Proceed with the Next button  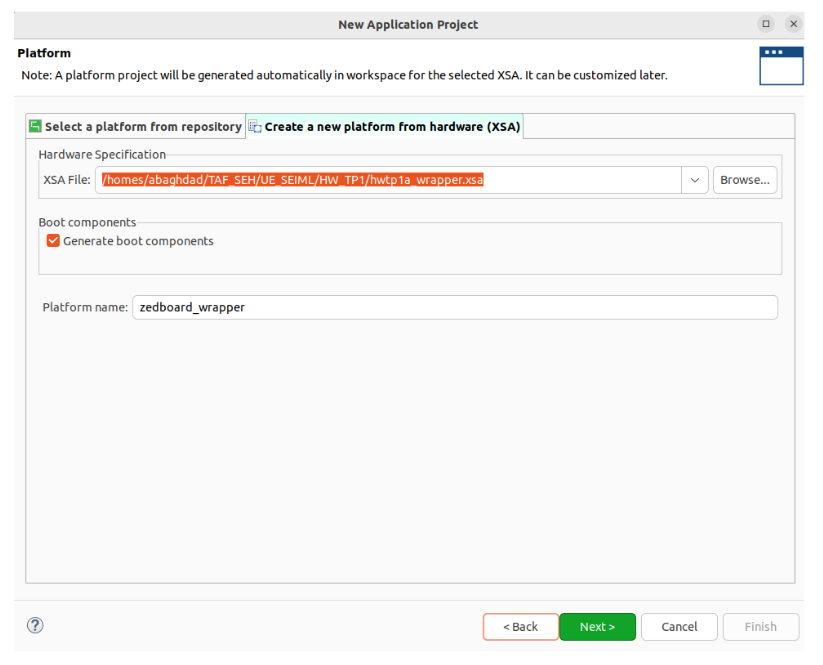(x=597, y=627)
